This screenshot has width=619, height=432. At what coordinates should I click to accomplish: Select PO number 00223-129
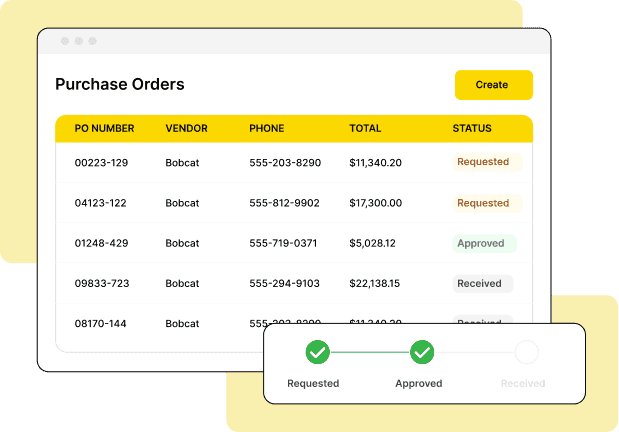click(x=101, y=163)
